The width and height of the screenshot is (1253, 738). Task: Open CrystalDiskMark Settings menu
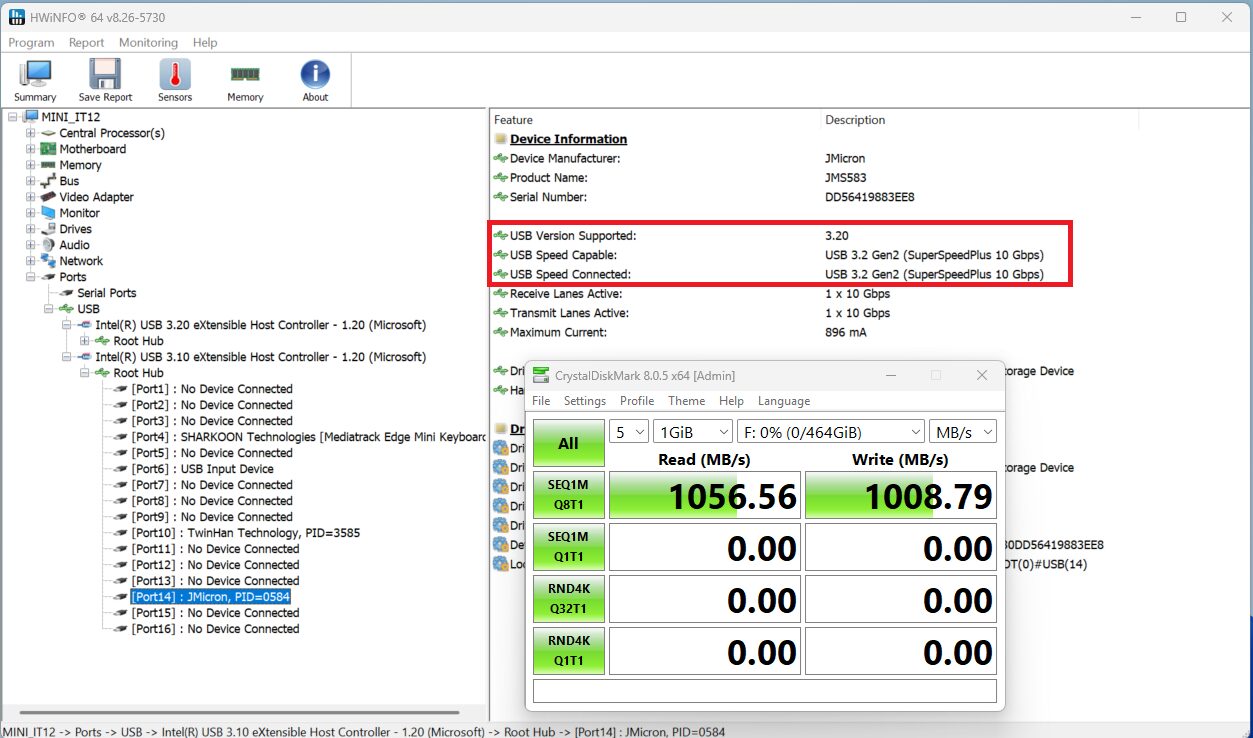tap(585, 401)
